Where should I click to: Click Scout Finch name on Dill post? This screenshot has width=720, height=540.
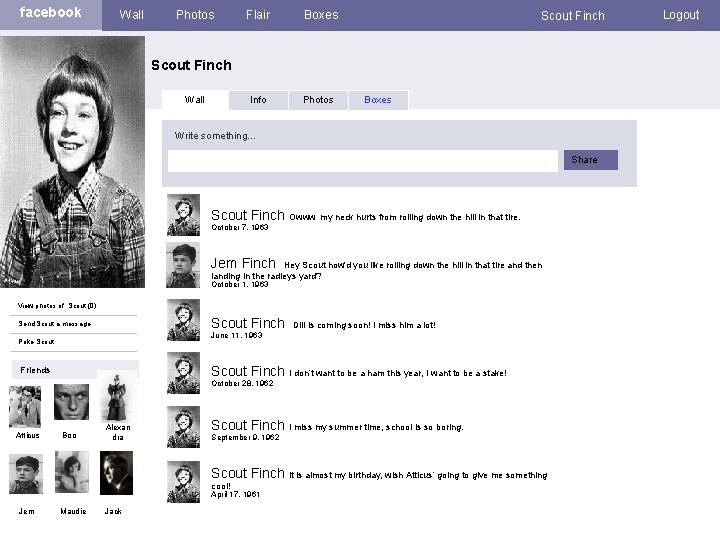[248, 323]
